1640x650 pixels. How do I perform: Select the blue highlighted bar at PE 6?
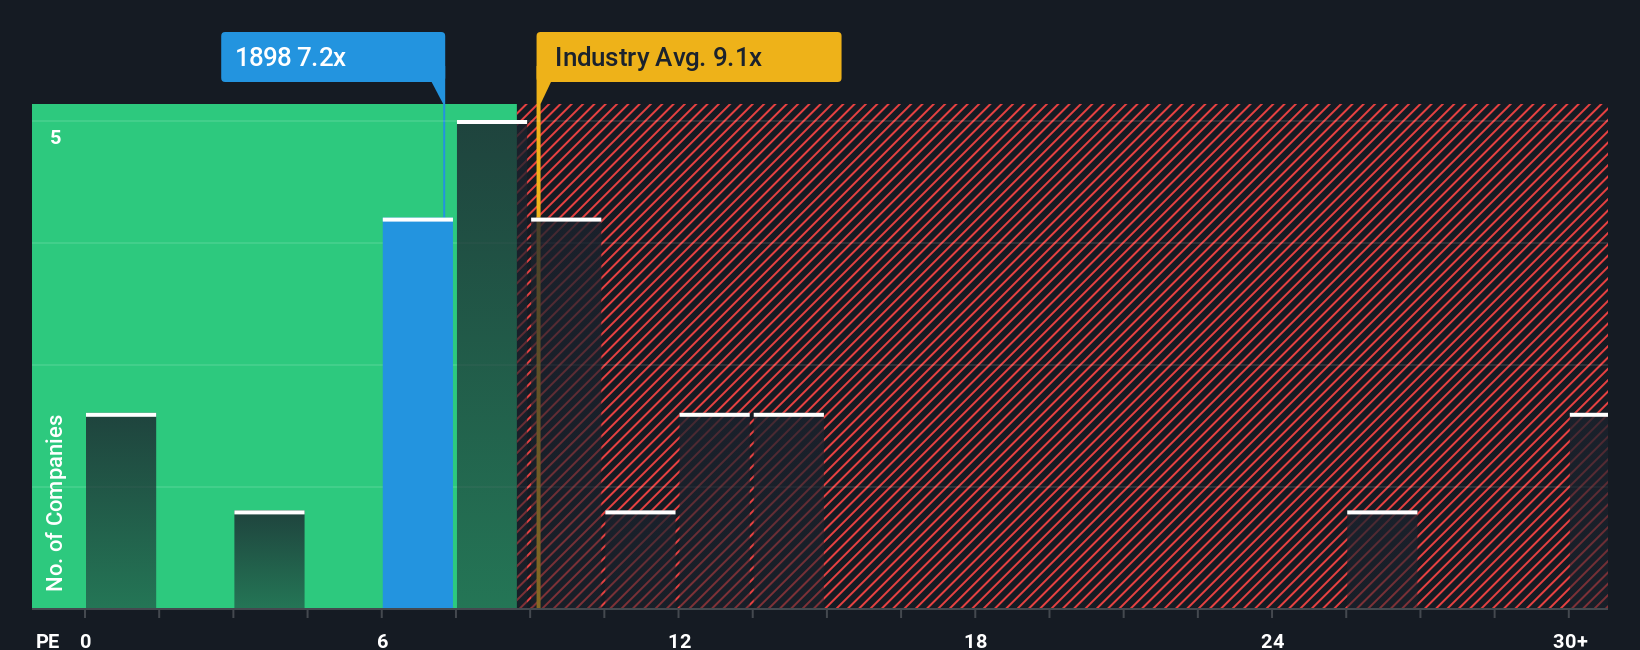click(418, 413)
